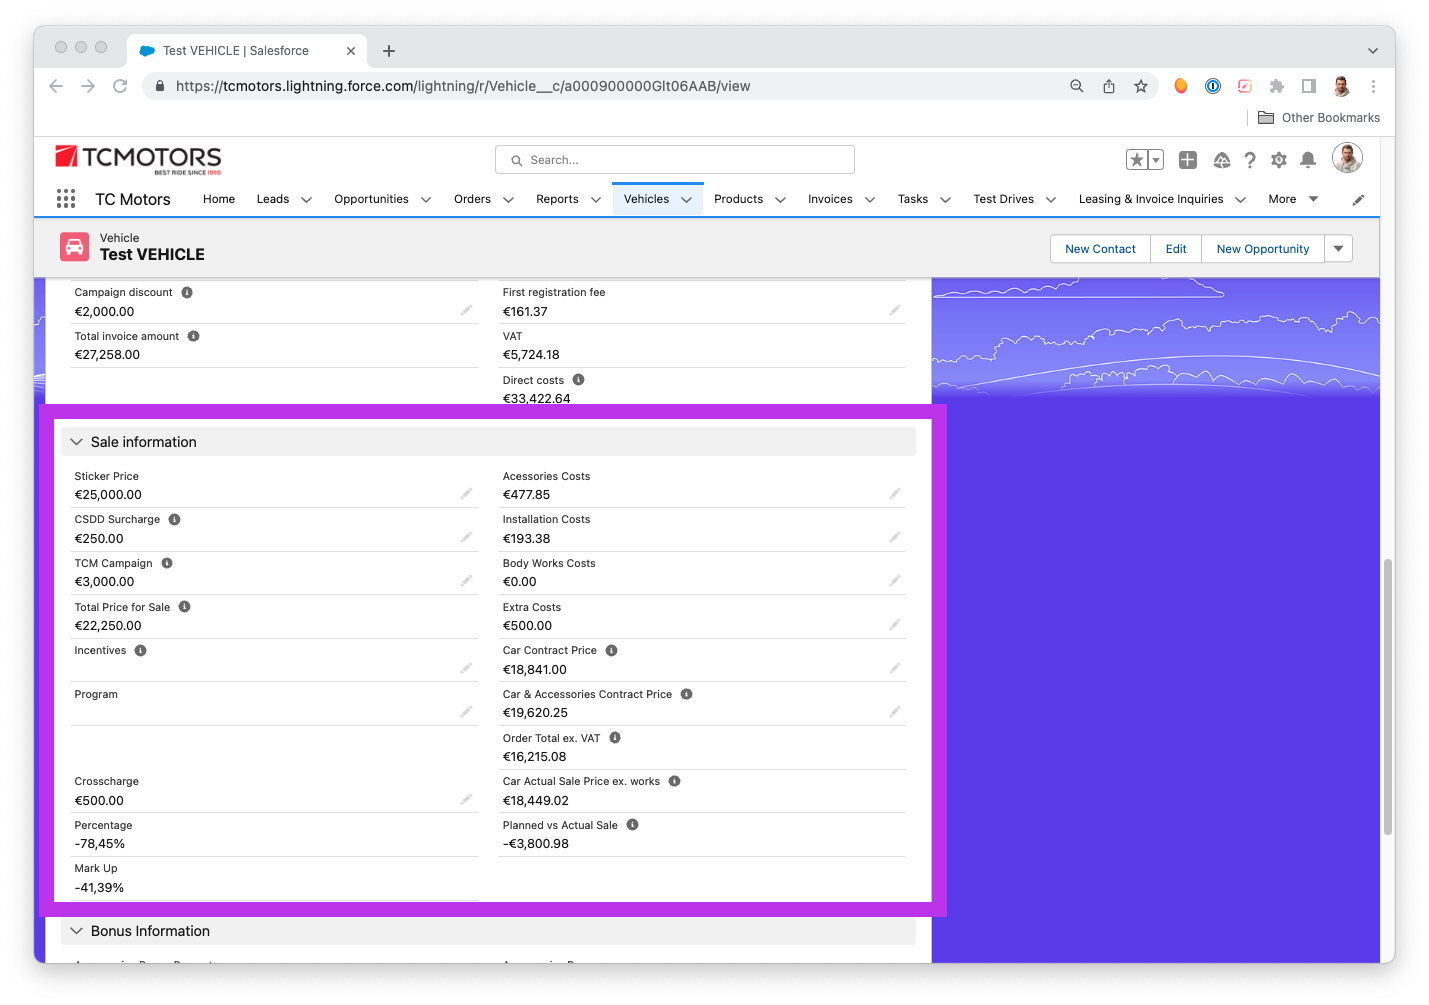The width and height of the screenshot is (1429, 1005).
Task: Open the Salesforce Help question mark
Action: click(1250, 160)
